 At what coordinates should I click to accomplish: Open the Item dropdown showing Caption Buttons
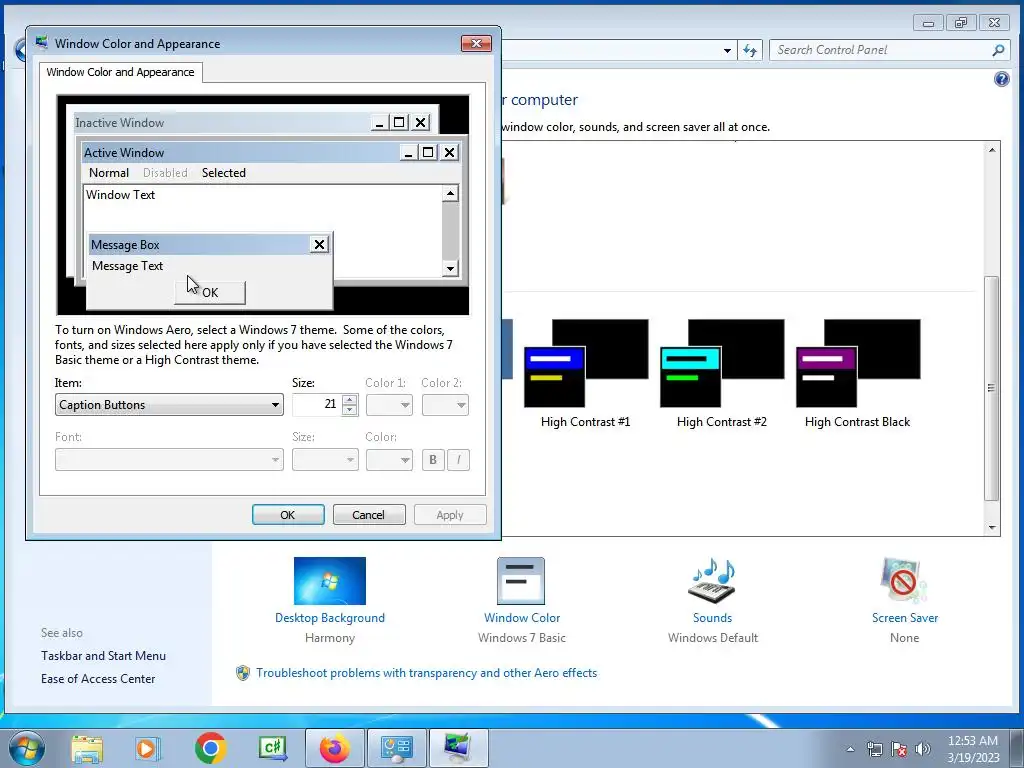pos(169,405)
